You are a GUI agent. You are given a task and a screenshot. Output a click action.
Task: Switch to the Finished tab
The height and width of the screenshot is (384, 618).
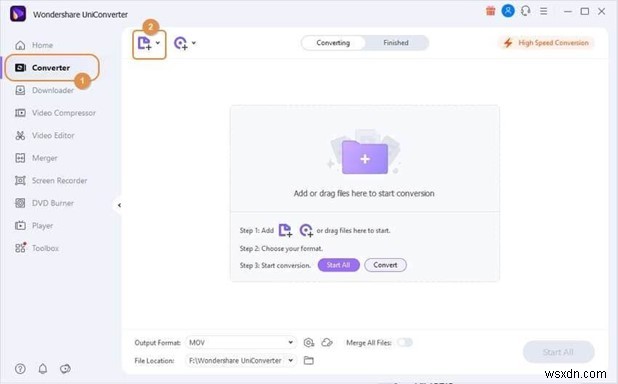click(x=396, y=43)
